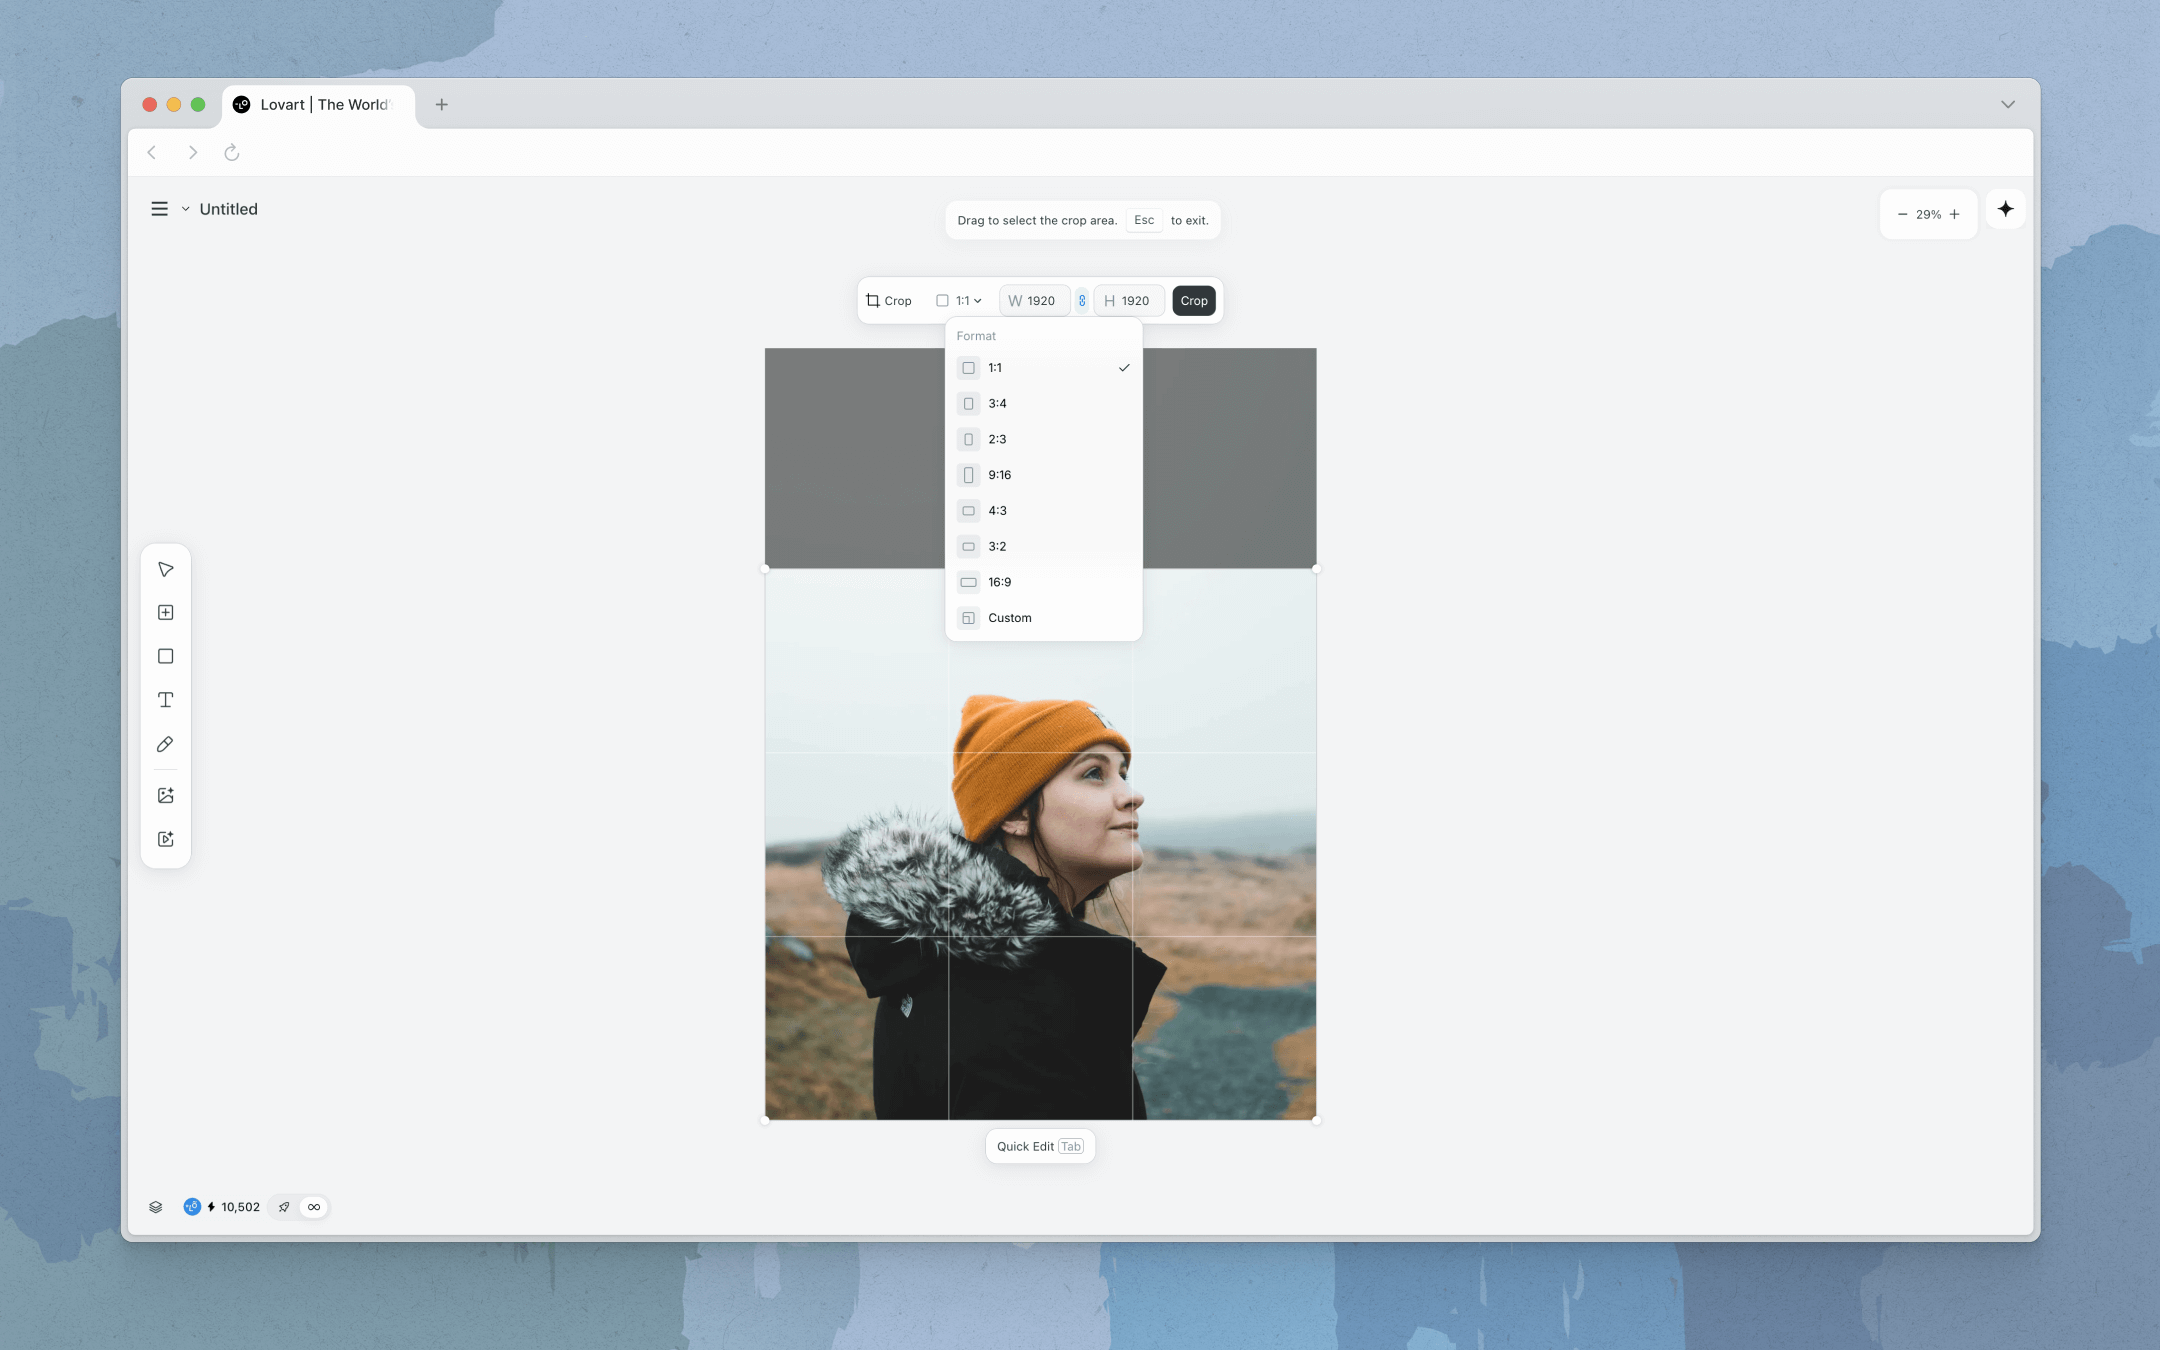Click the Quick Edit button
2160x1350 pixels.
[1040, 1146]
